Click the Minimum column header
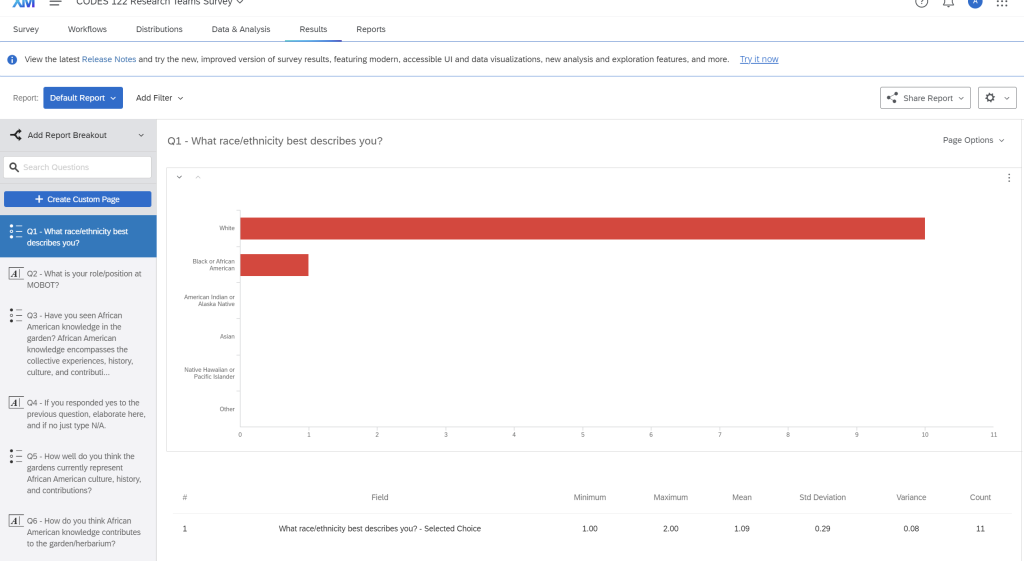 [590, 497]
